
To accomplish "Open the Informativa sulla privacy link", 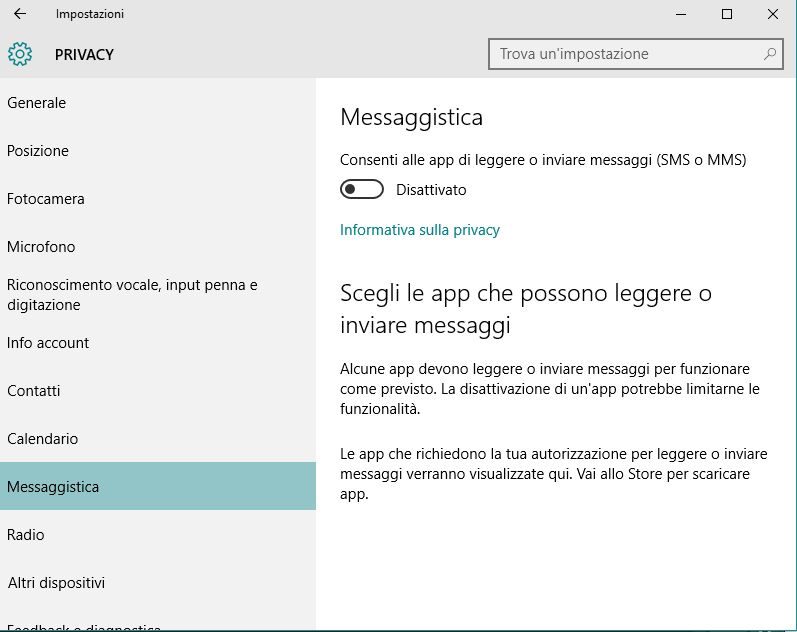I will pos(420,230).
